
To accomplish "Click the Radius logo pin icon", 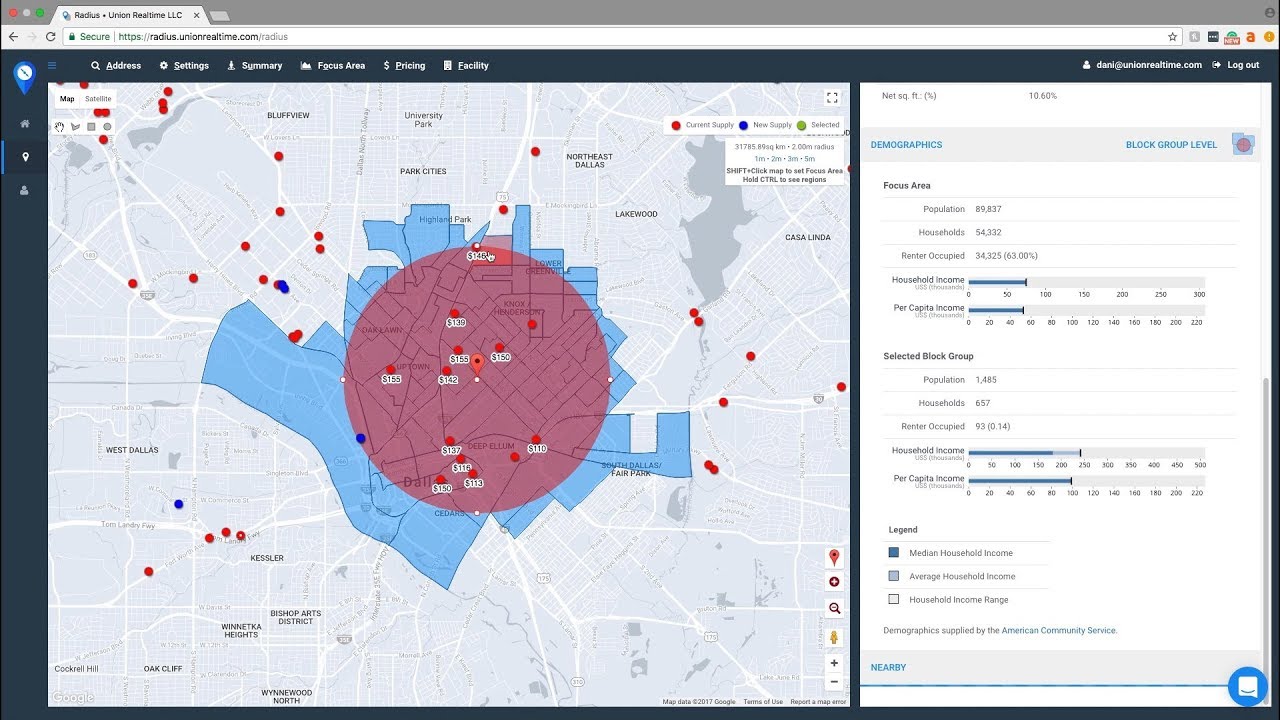I will pyautogui.click(x=24, y=77).
